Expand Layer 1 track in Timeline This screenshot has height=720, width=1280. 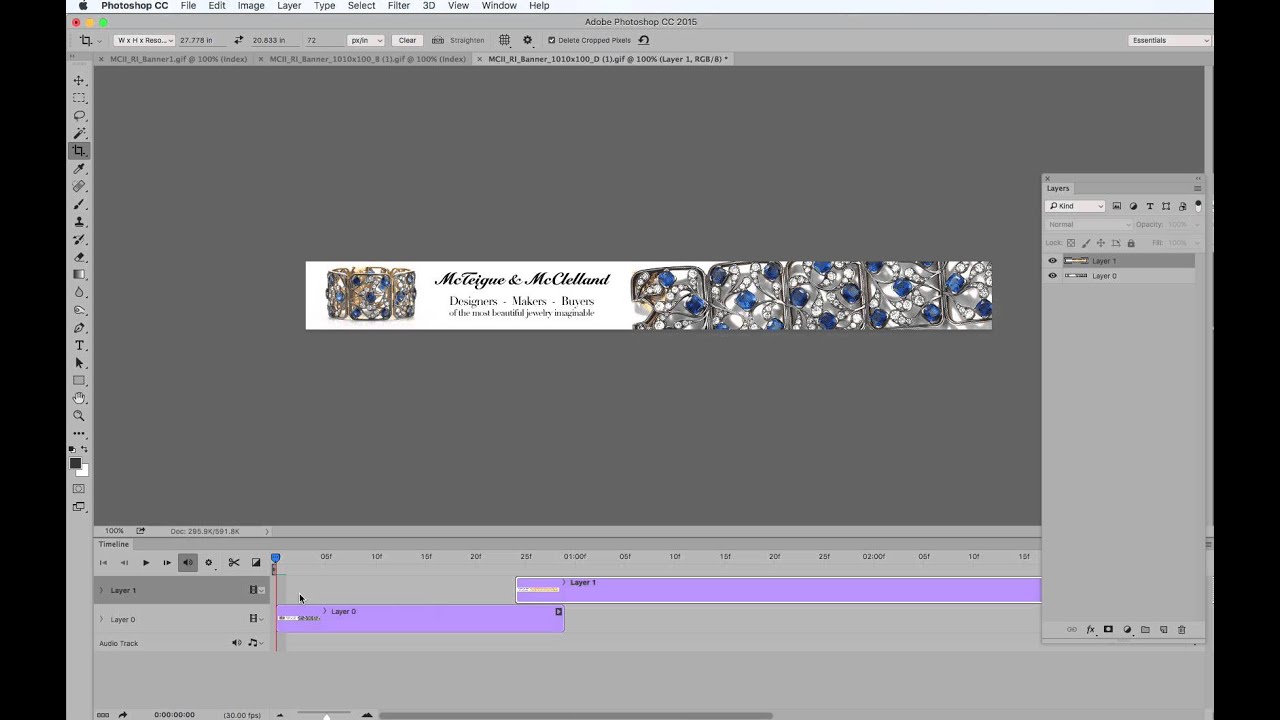click(101, 590)
